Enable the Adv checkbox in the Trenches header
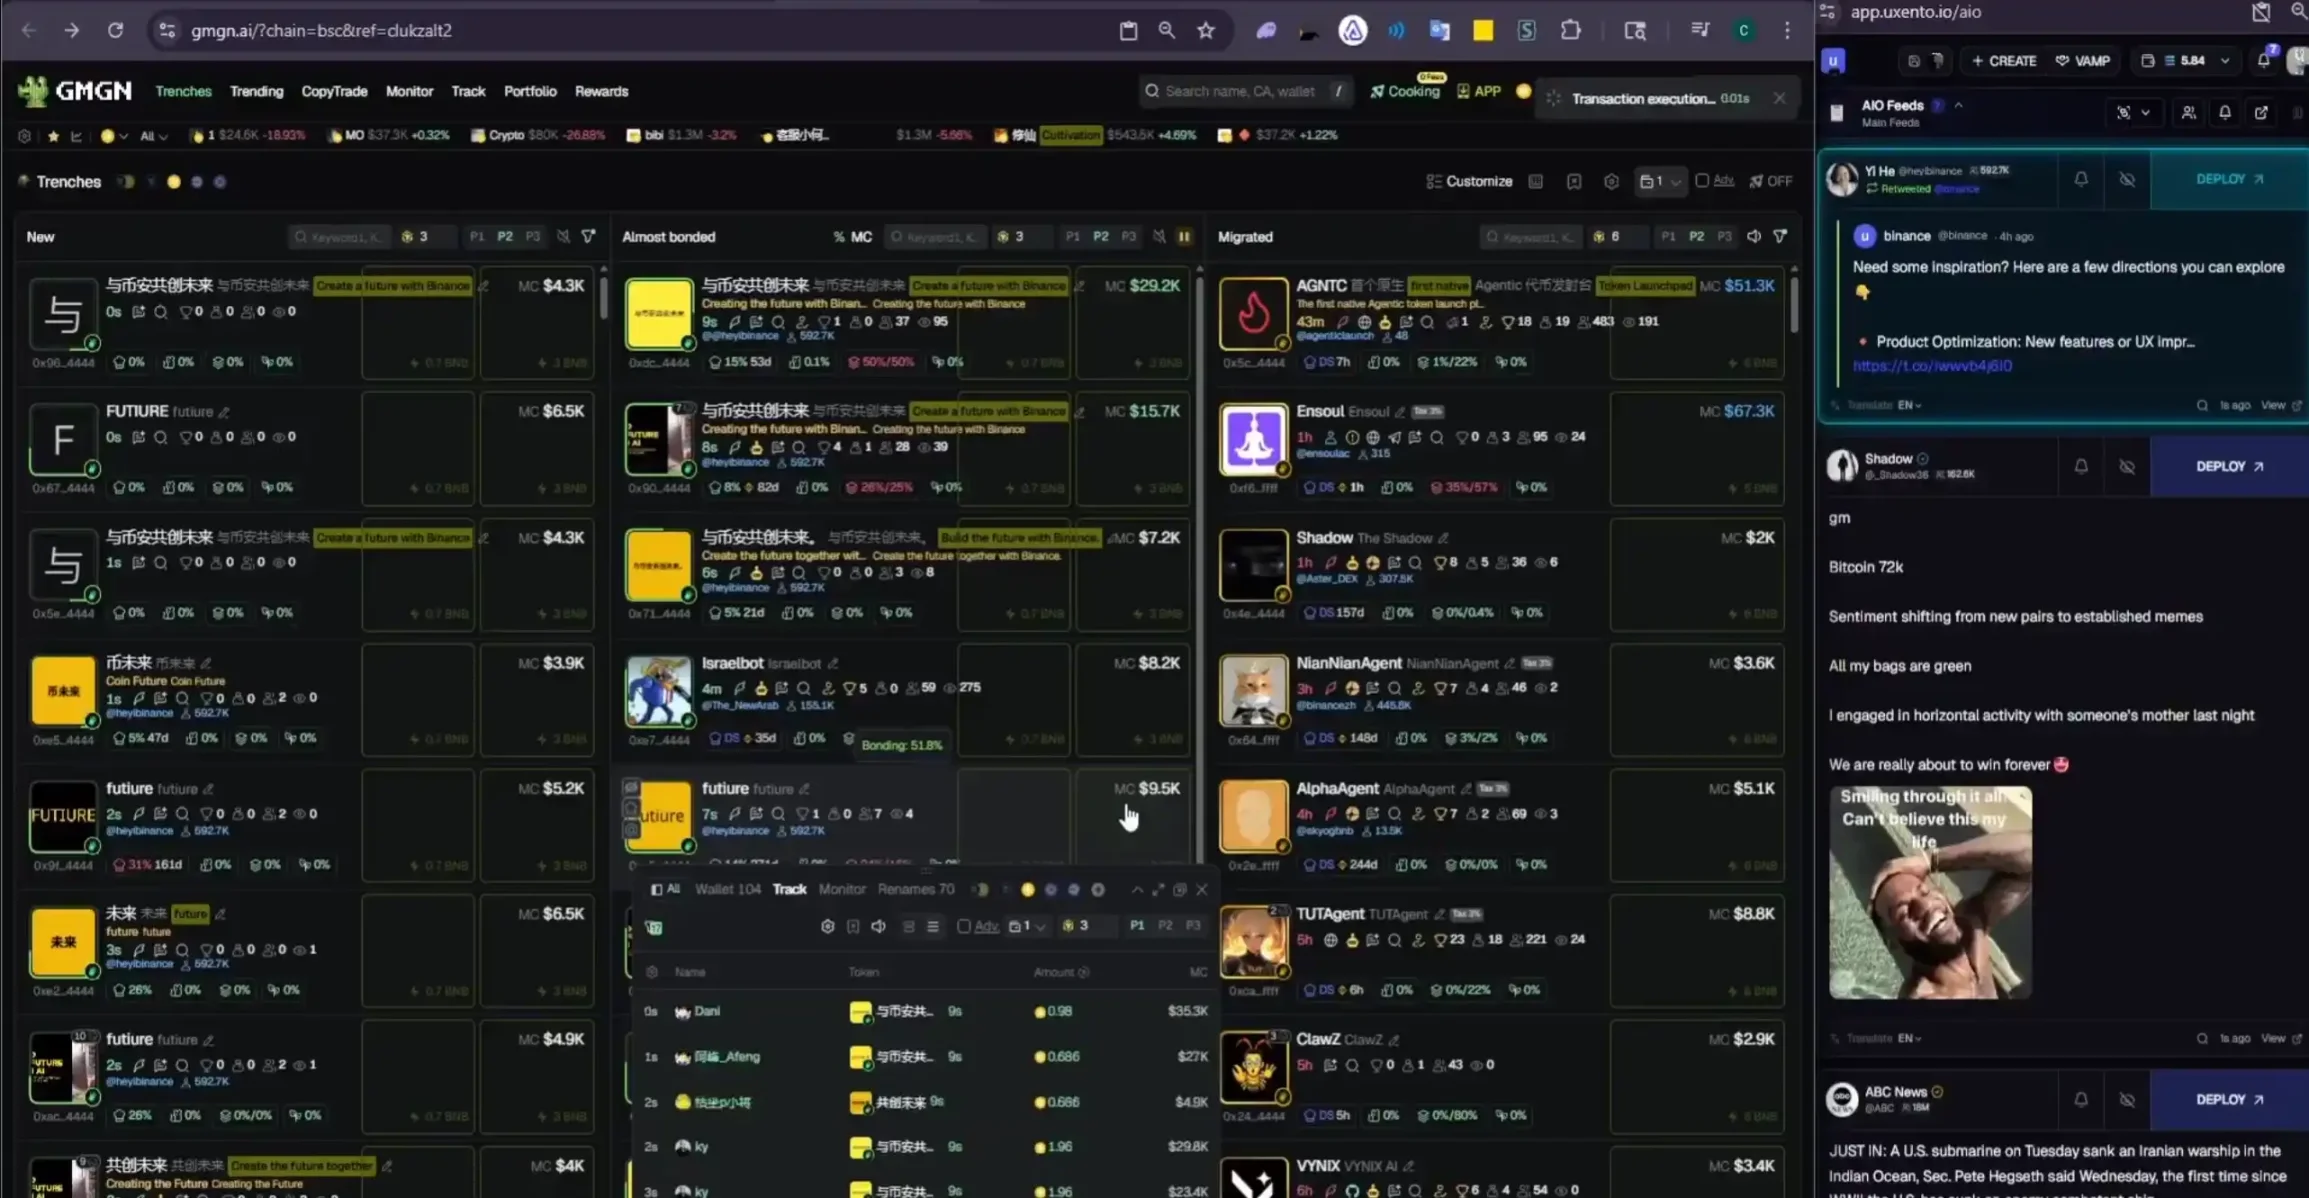 tap(1702, 181)
